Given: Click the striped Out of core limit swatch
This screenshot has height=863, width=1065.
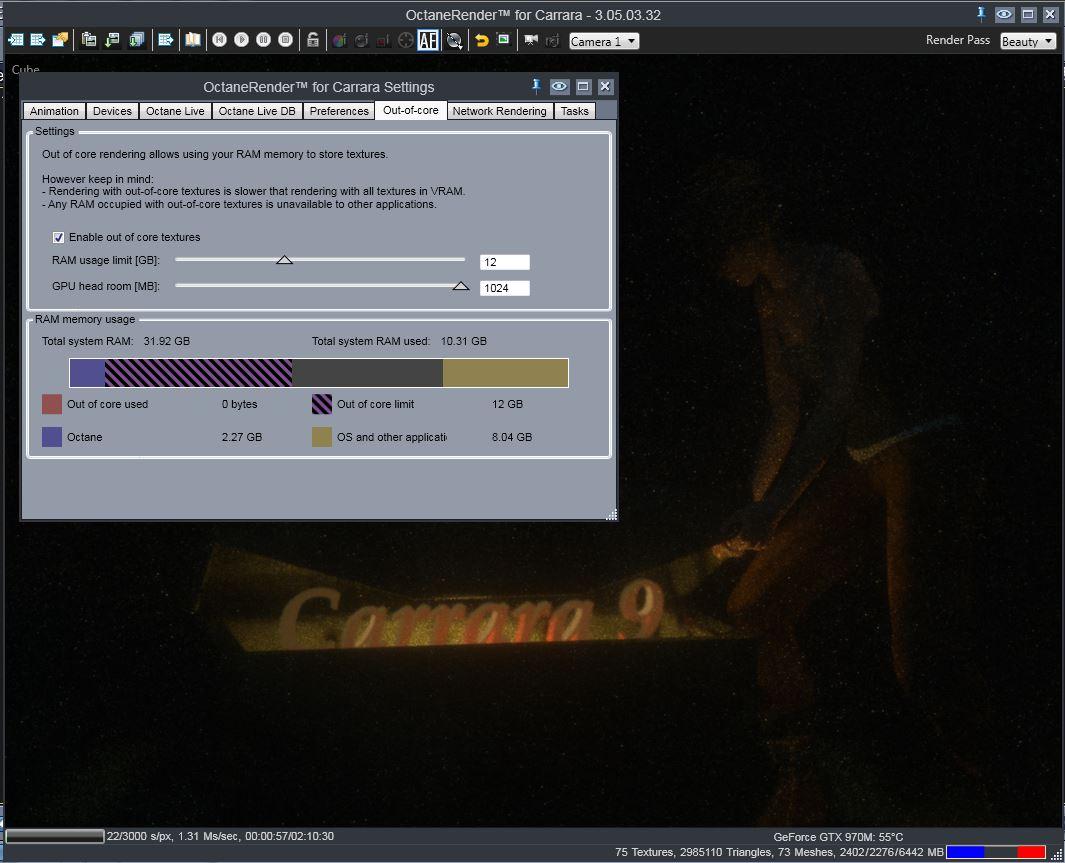Looking at the screenshot, I should coord(322,404).
